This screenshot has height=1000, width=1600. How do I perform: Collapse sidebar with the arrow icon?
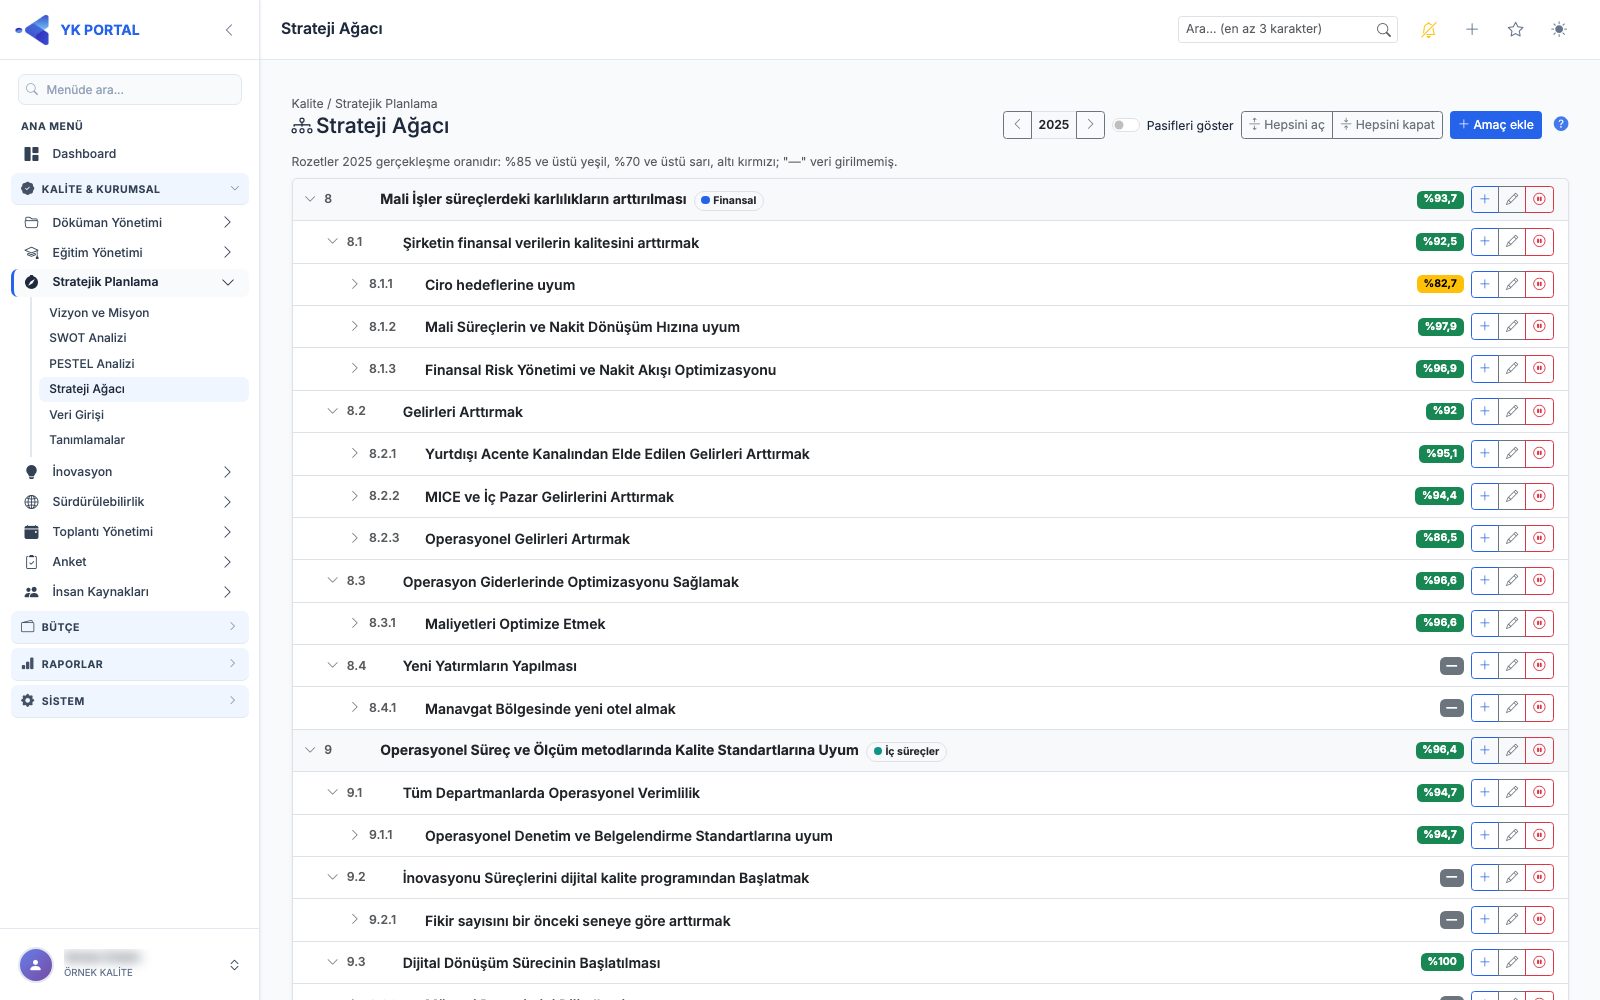pos(229,30)
